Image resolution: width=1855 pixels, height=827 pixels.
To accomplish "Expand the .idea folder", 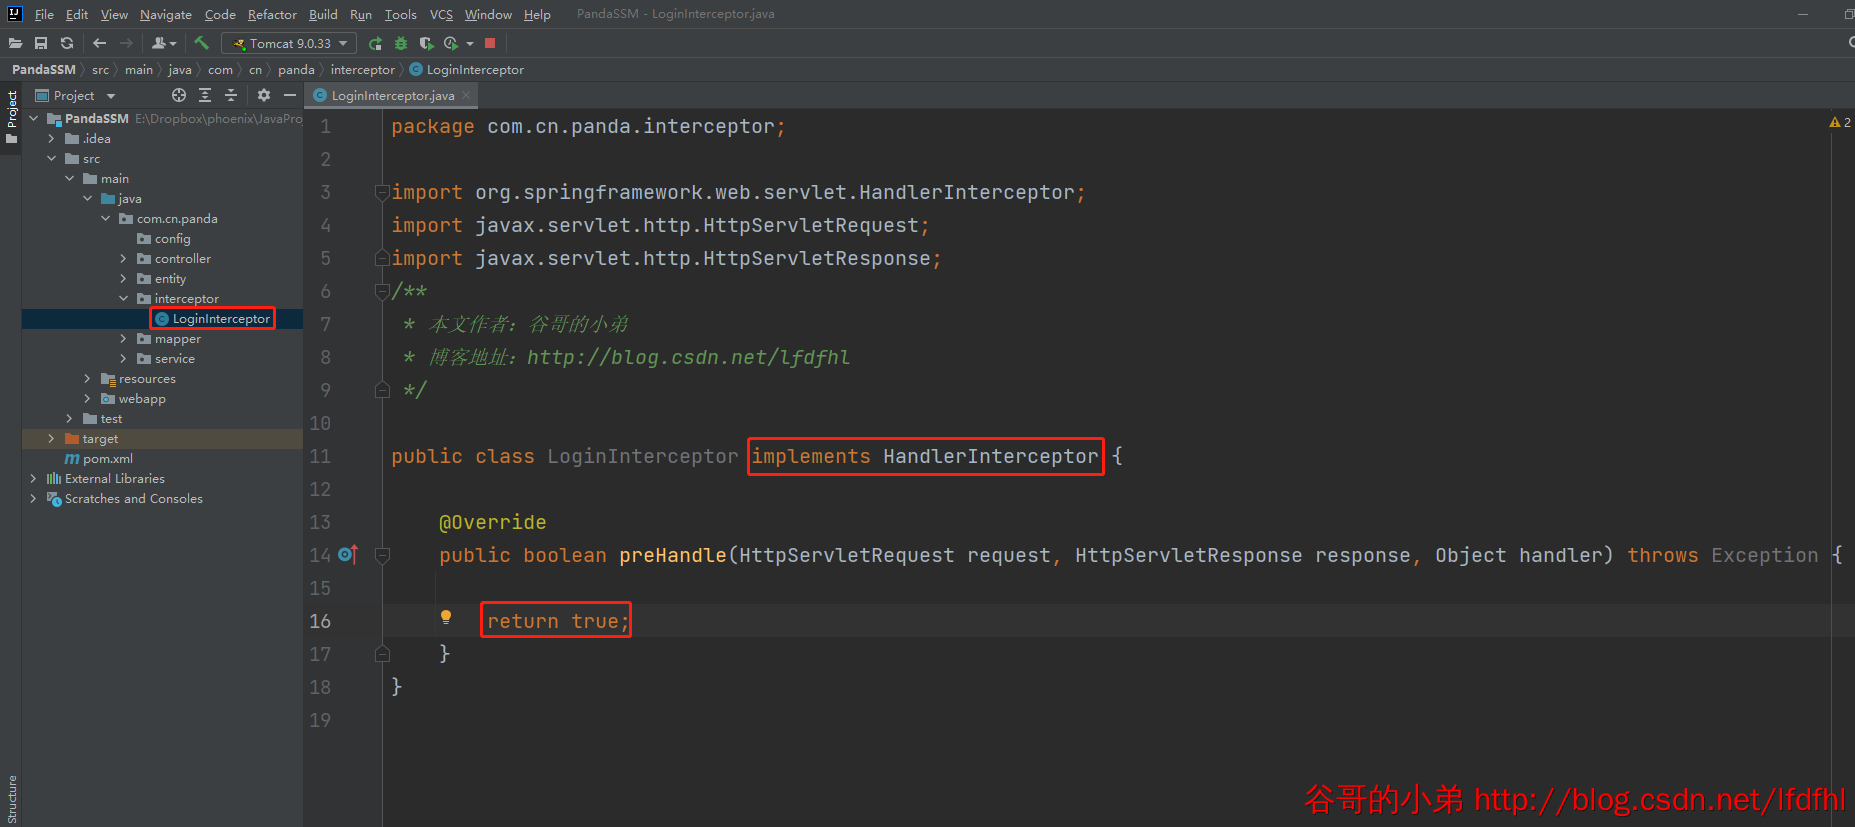I will 52,138.
